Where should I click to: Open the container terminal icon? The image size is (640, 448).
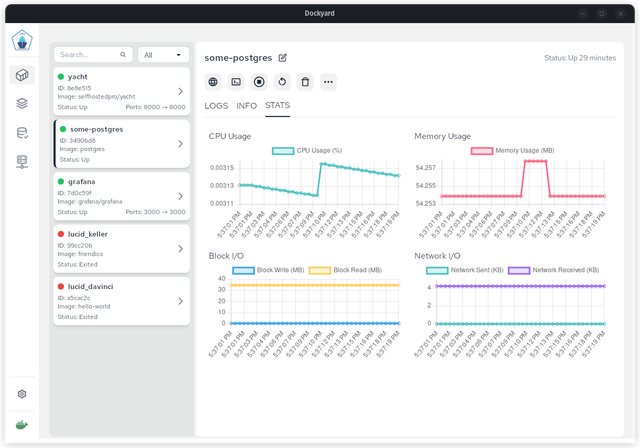point(236,82)
